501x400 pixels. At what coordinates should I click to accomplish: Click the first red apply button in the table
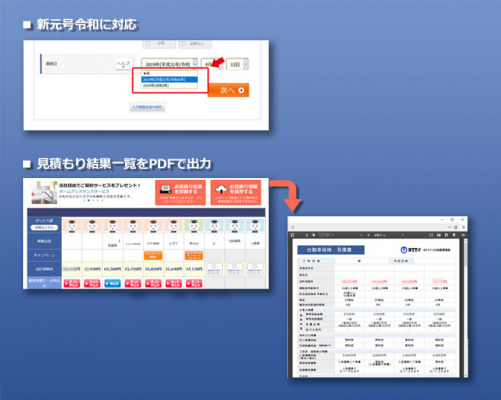pyautogui.click(x=72, y=283)
